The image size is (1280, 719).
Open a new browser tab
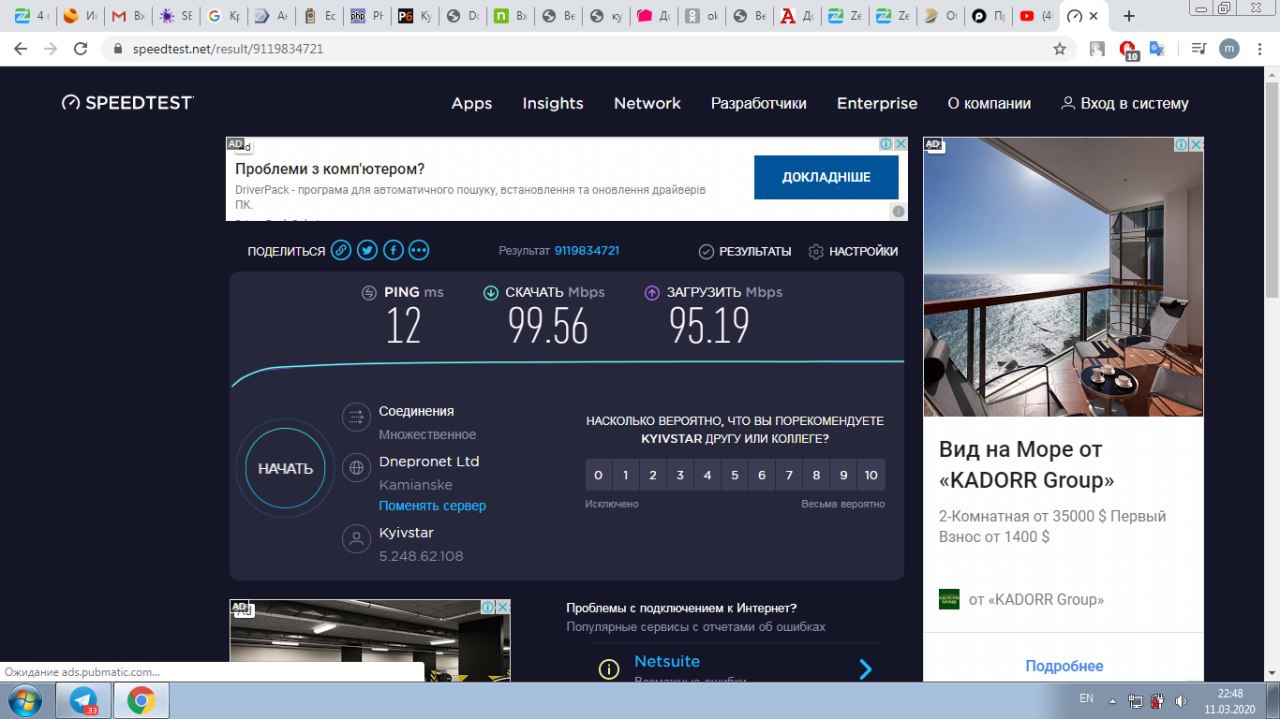(1129, 16)
